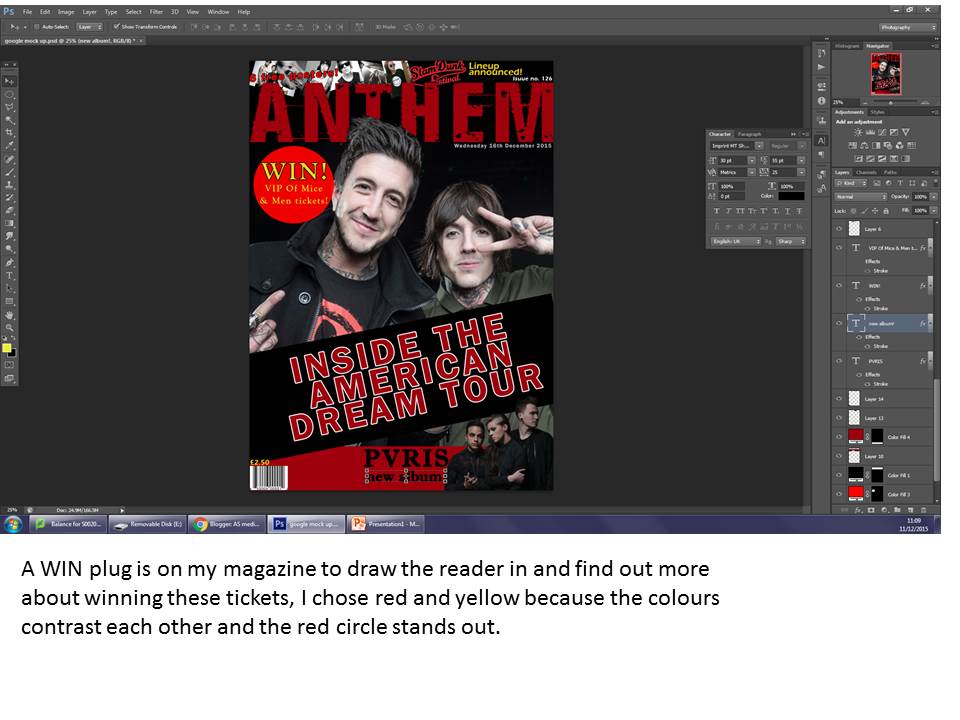The height and width of the screenshot is (720, 960).
Task: Add a Levels adjustment
Action: coord(870,132)
